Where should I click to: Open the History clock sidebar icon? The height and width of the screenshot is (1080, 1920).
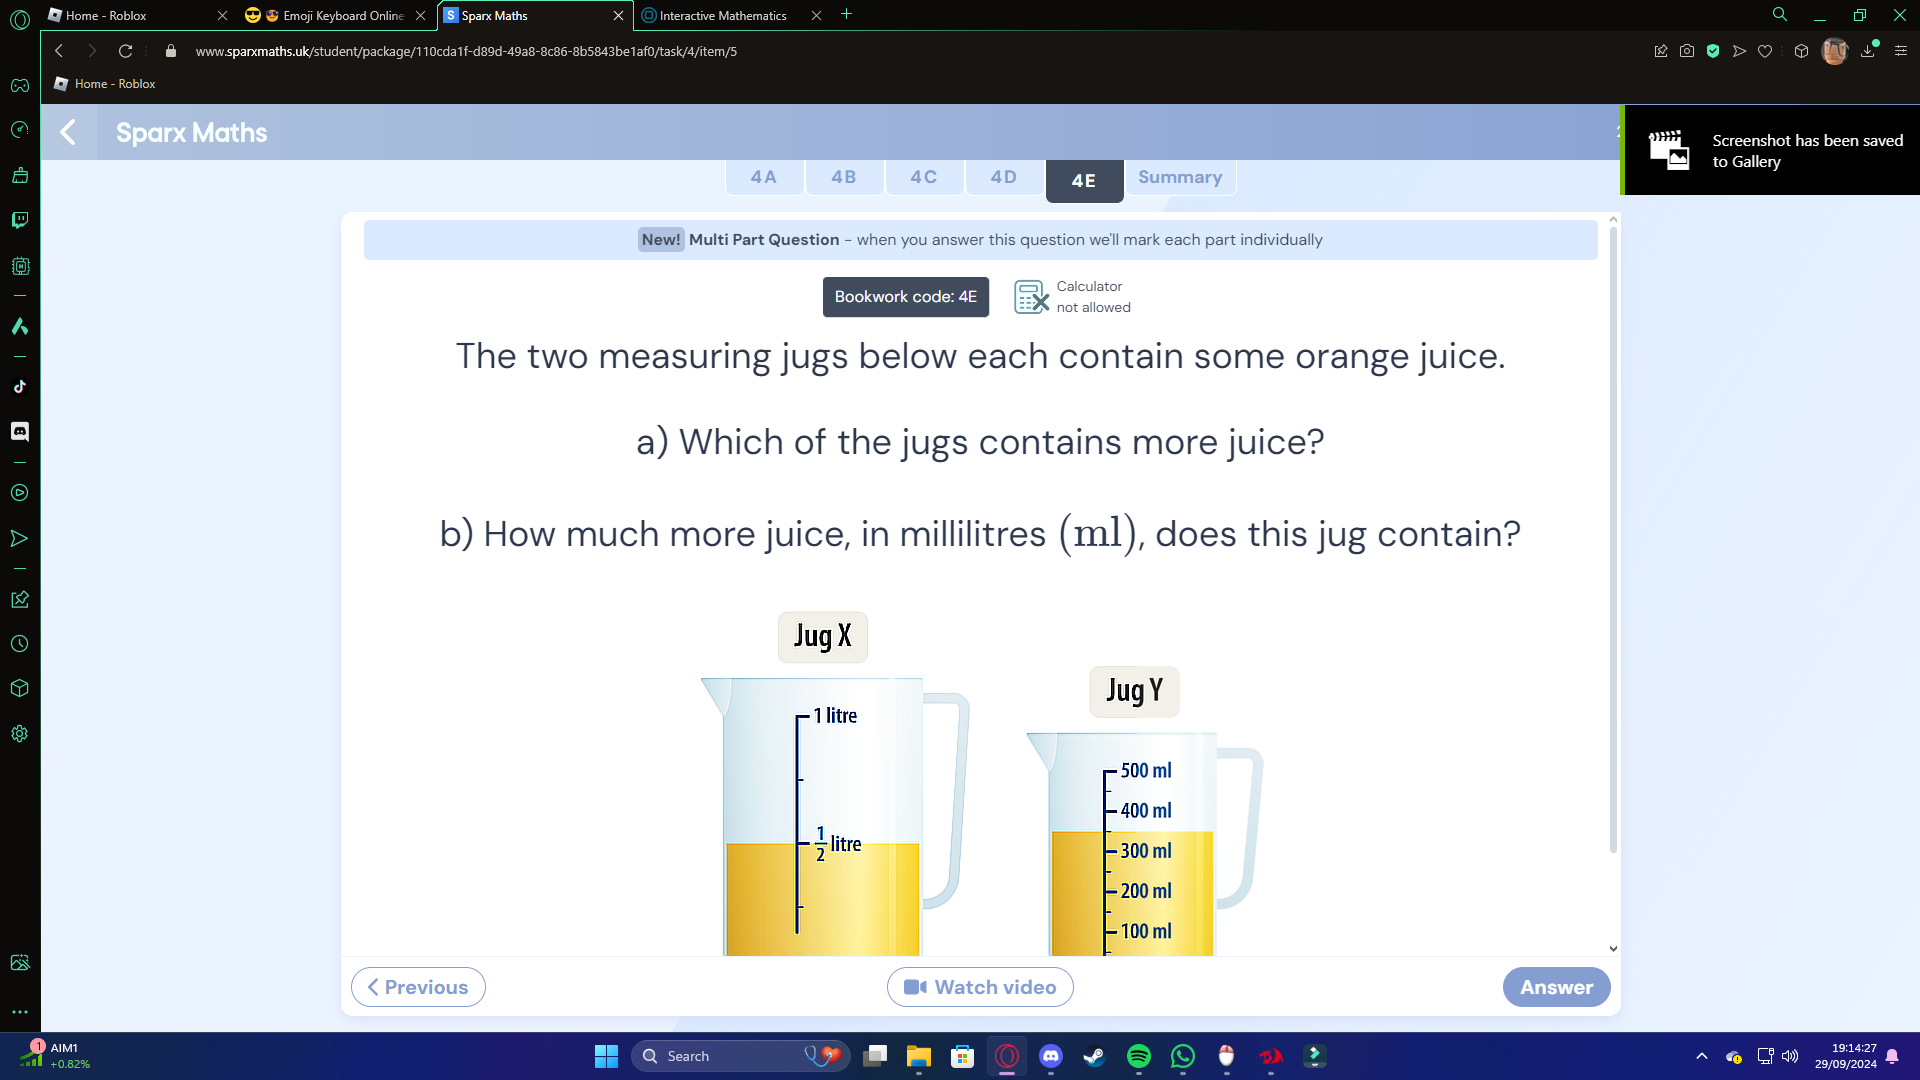point(19,644)
